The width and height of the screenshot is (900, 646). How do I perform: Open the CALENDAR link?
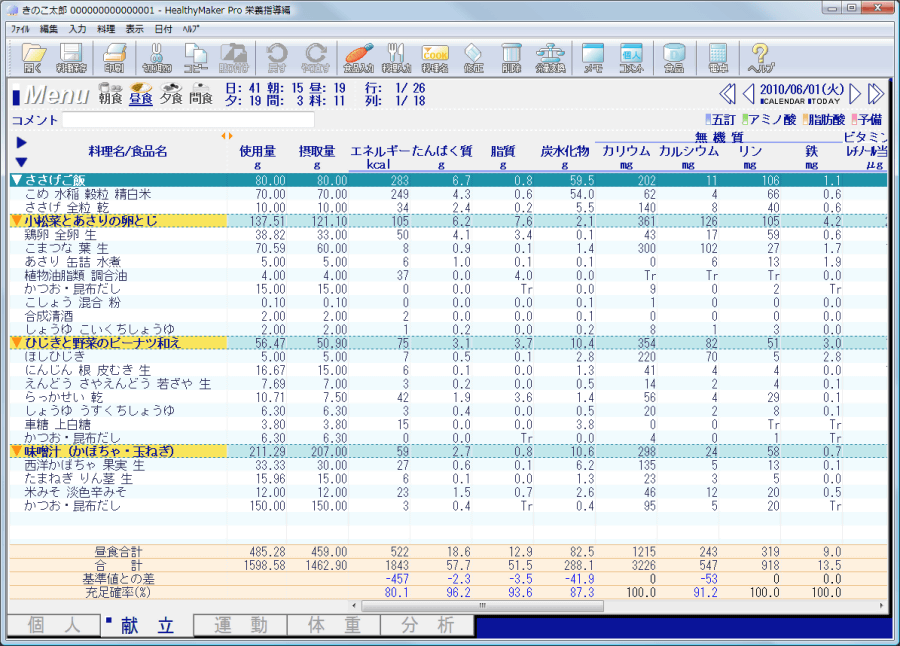[782, 102]
